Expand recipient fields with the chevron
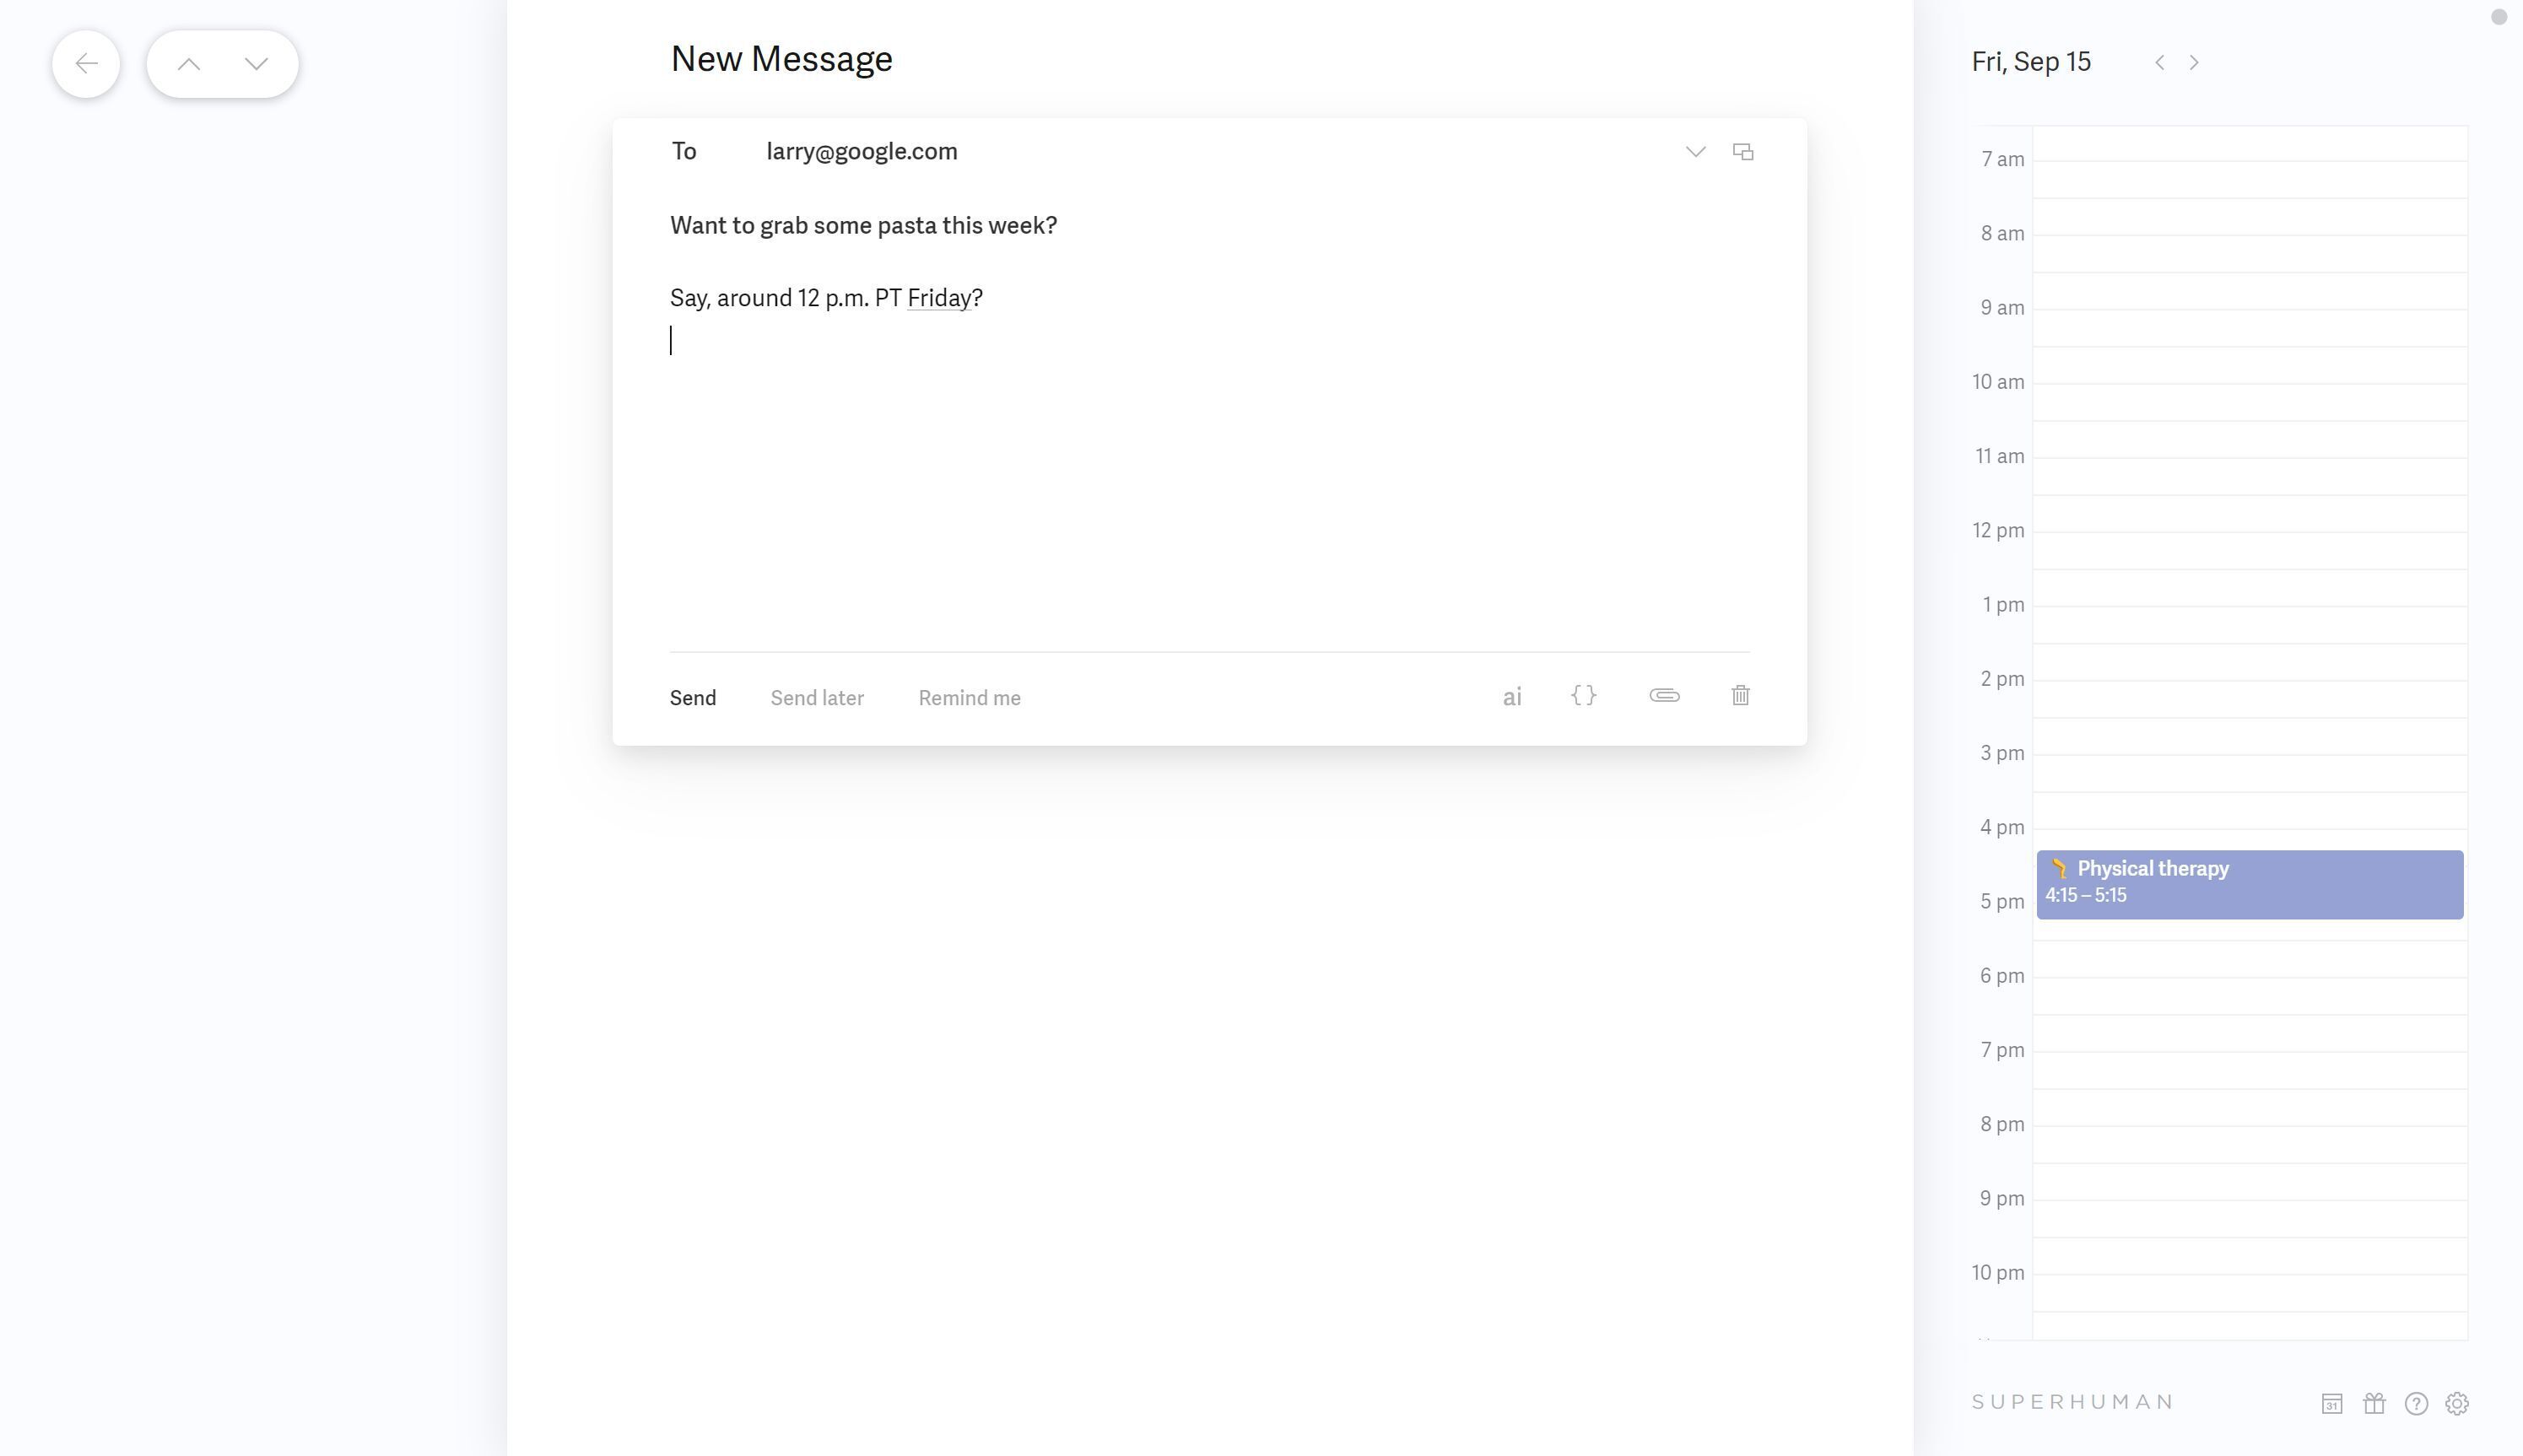Image resolution: width=2523 pixels, height=1456 pixels. [1695, 152]
